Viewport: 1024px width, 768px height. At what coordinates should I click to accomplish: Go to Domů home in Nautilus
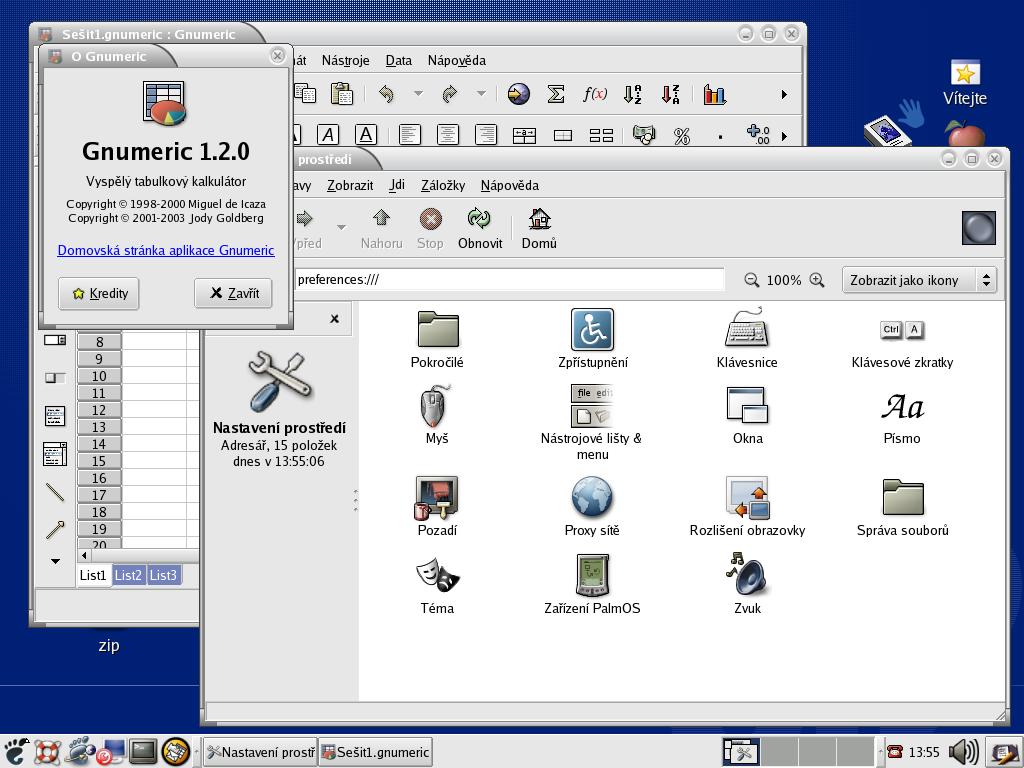(x=539, y=229)
